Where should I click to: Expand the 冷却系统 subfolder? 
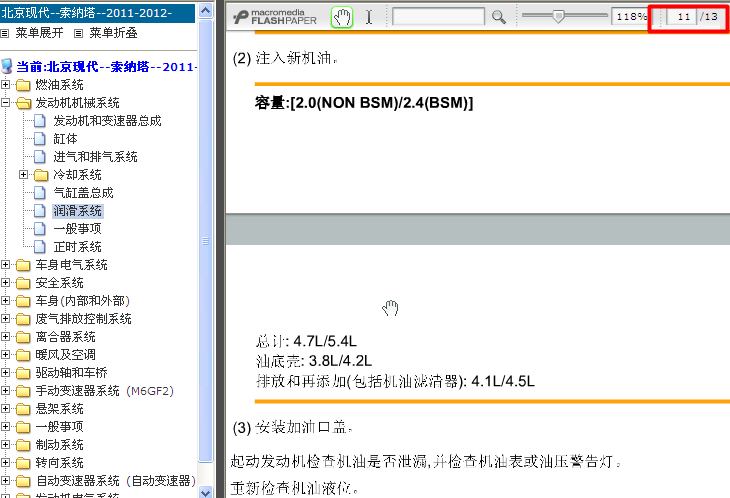(x=23, y=175)
